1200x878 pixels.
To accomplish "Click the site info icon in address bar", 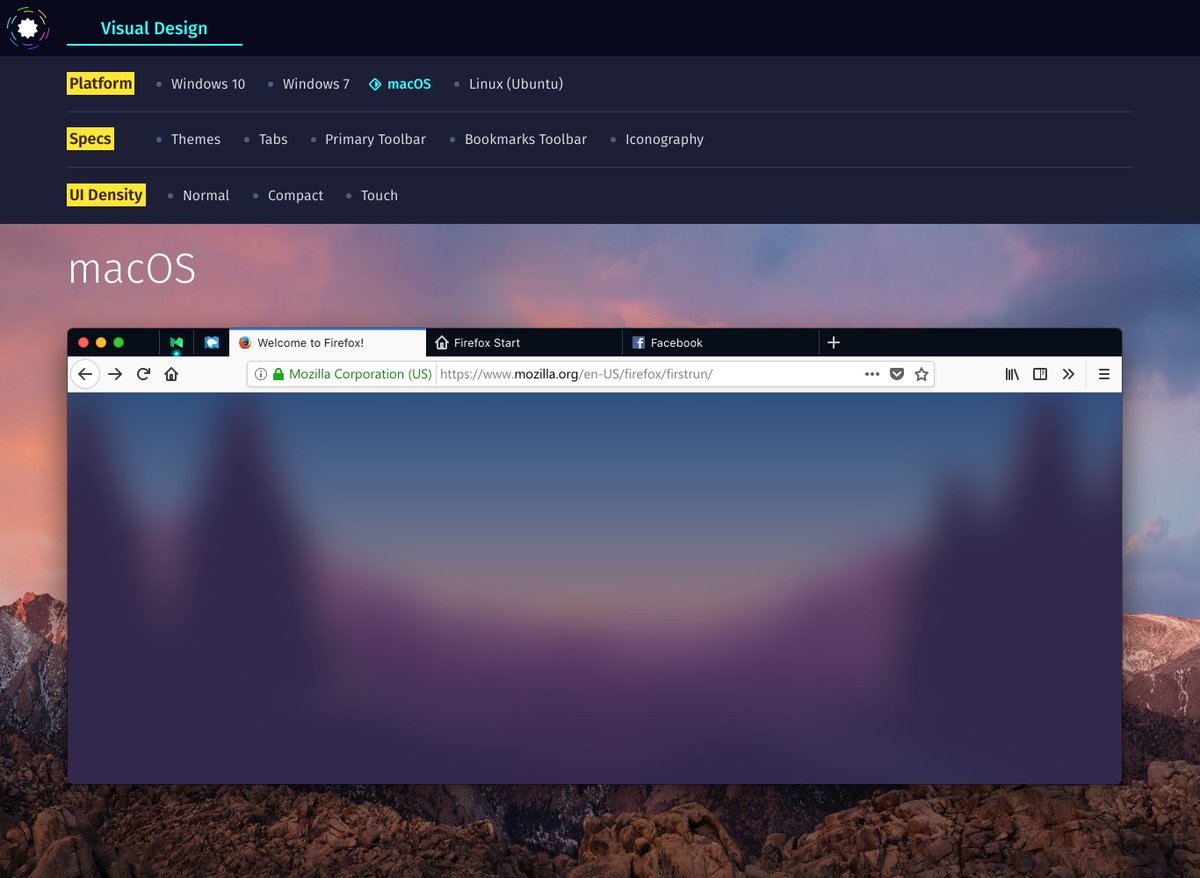I will click(x=261, y=374).
